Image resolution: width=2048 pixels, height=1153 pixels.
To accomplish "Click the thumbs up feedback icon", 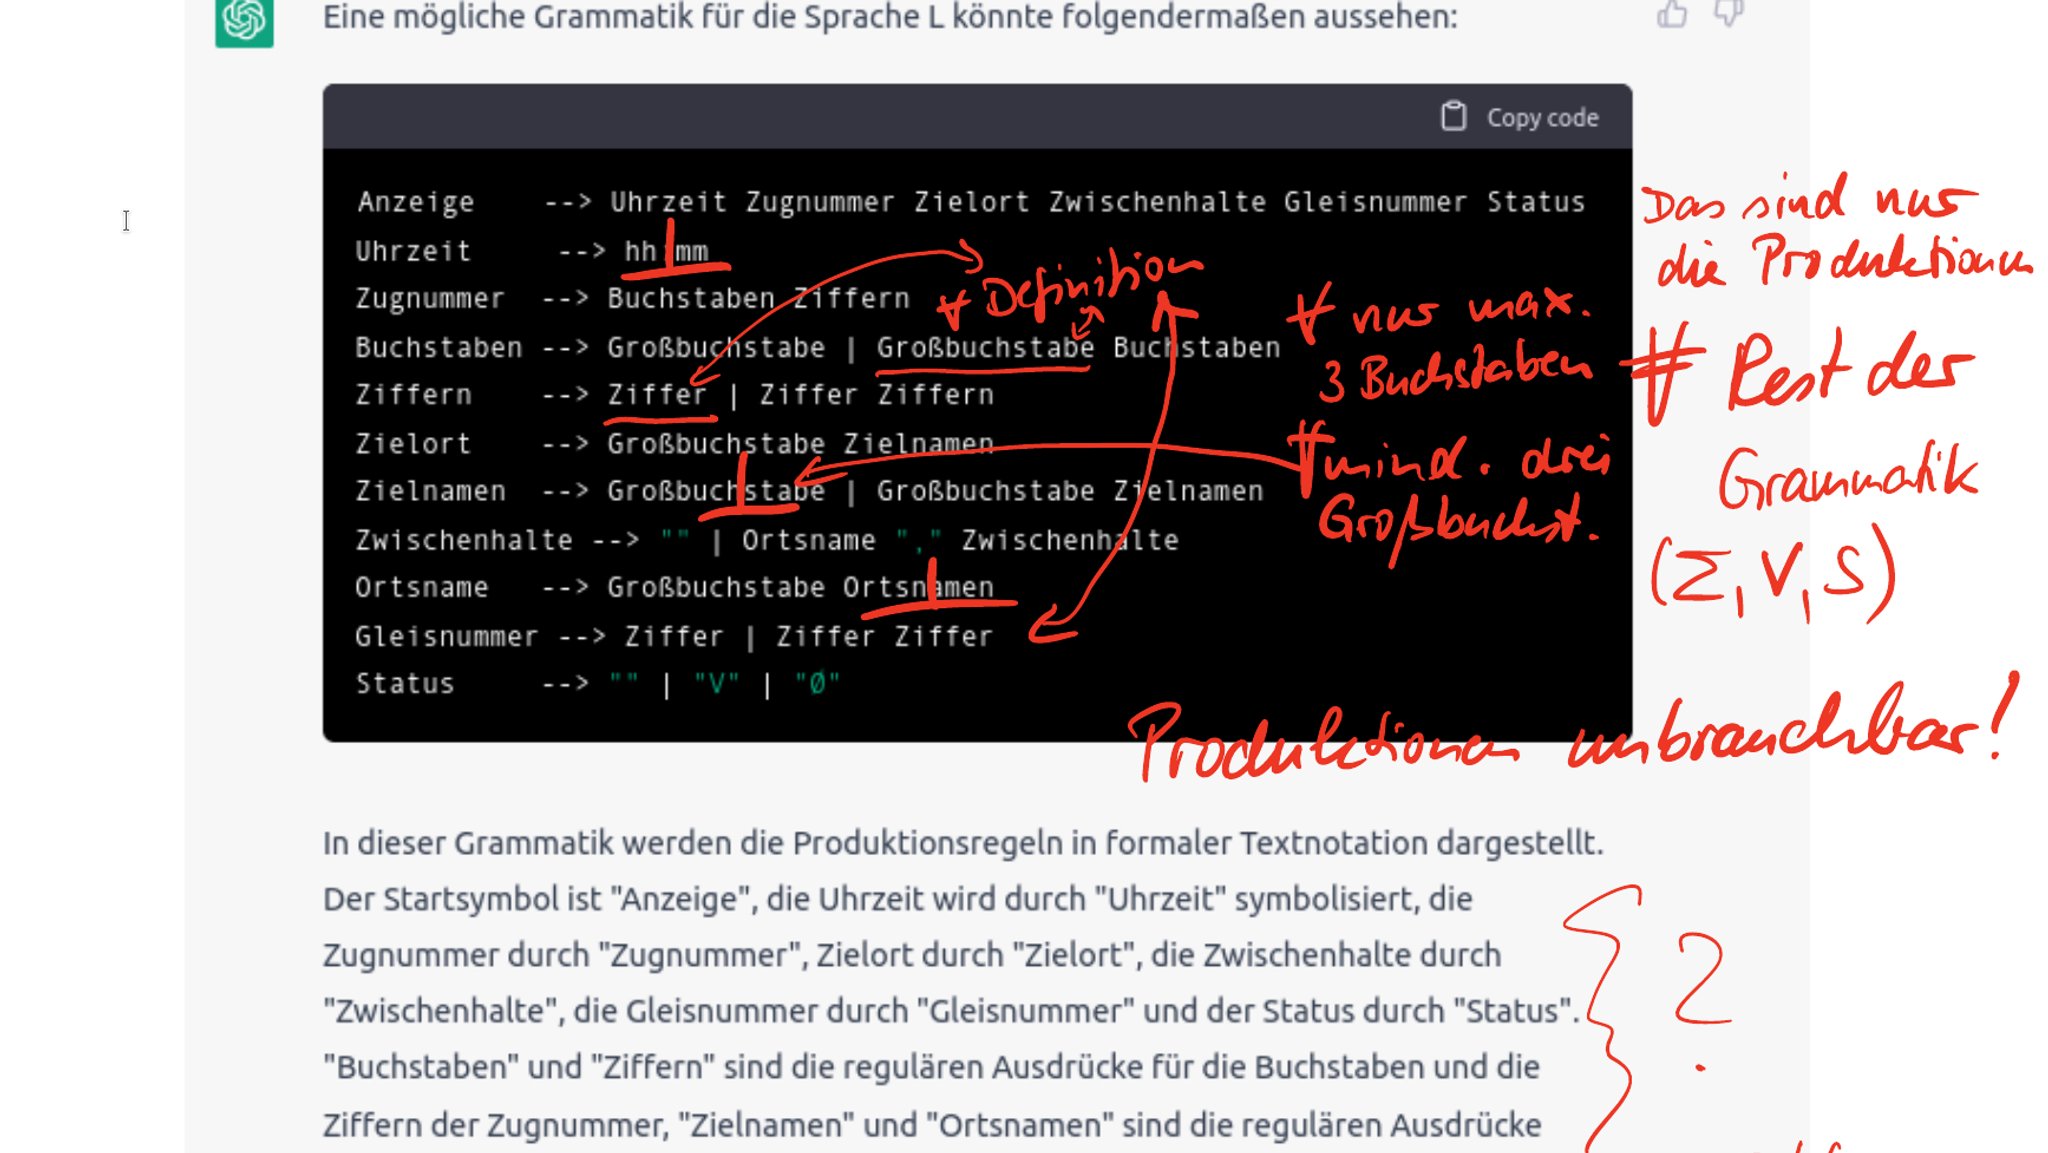I will click(x=1672, y=13).
